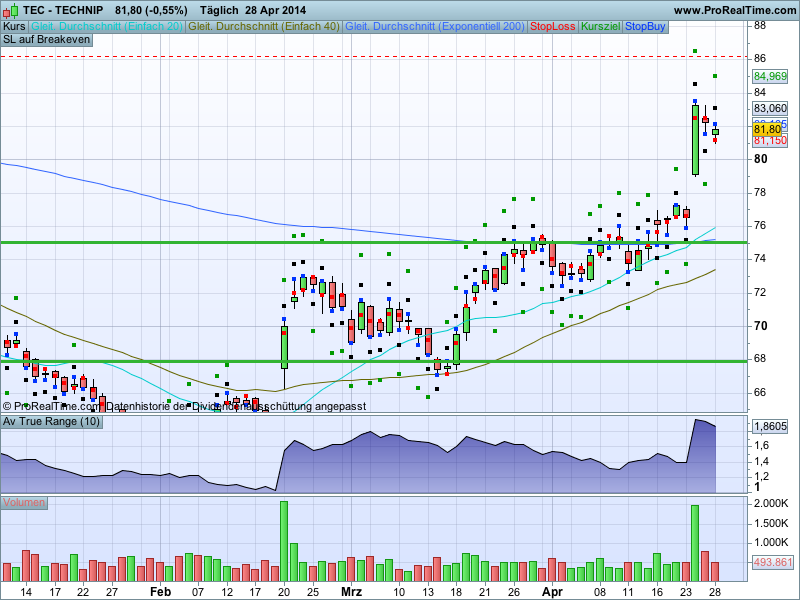Click the tallest volume bar at date 20

coord(284,541)
